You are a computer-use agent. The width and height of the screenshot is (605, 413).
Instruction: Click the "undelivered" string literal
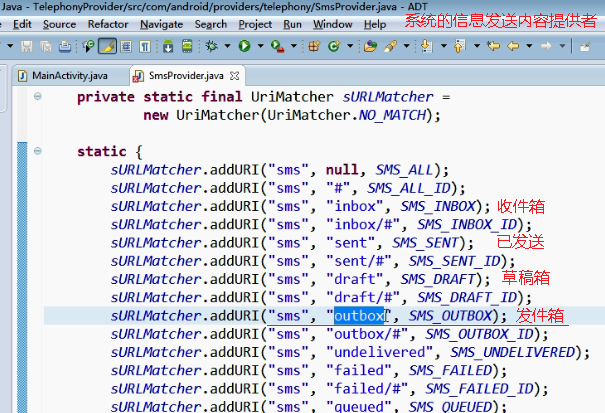tap(380, 352)
